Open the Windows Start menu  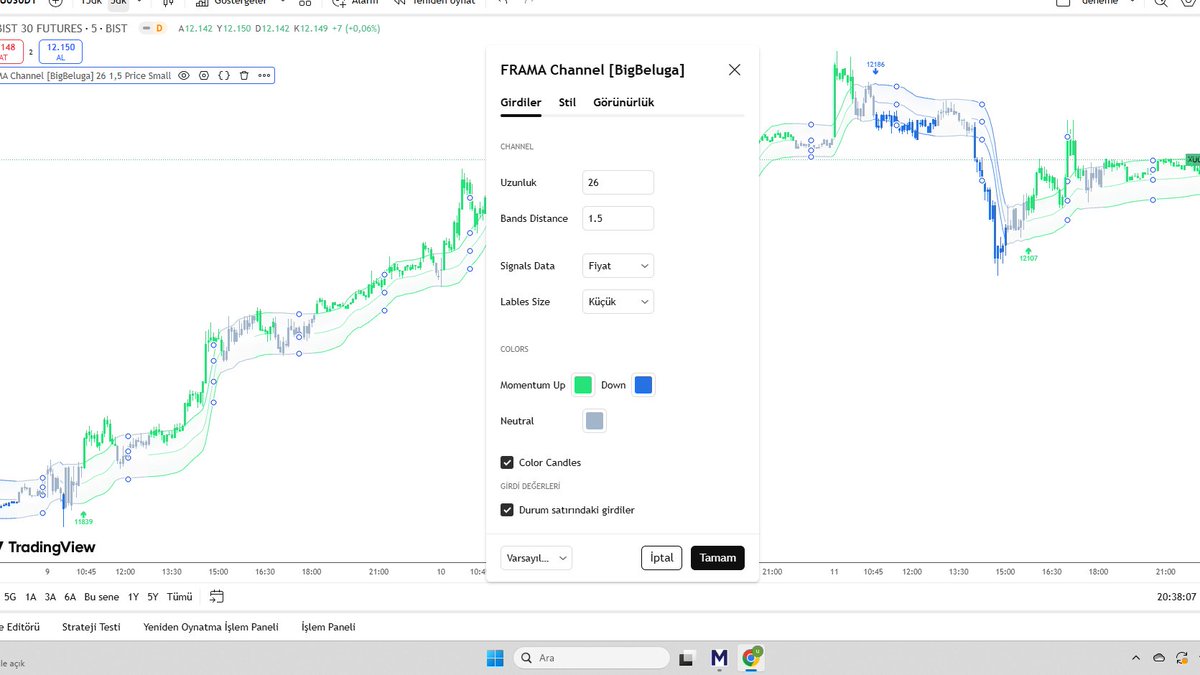pyautogui.click(x=495, y=657)
